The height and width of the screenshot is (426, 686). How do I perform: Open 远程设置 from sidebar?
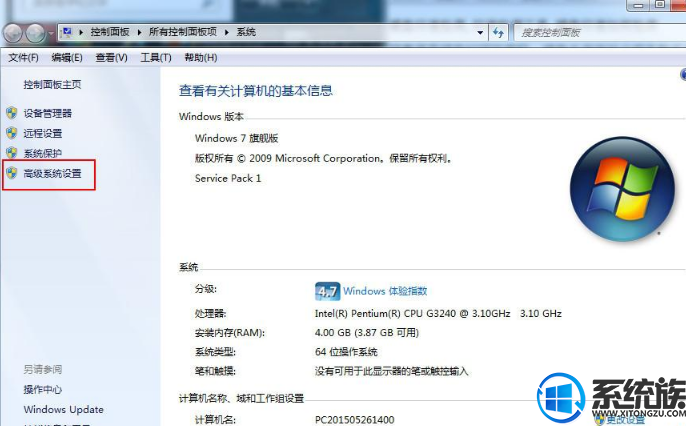(42, 133)
